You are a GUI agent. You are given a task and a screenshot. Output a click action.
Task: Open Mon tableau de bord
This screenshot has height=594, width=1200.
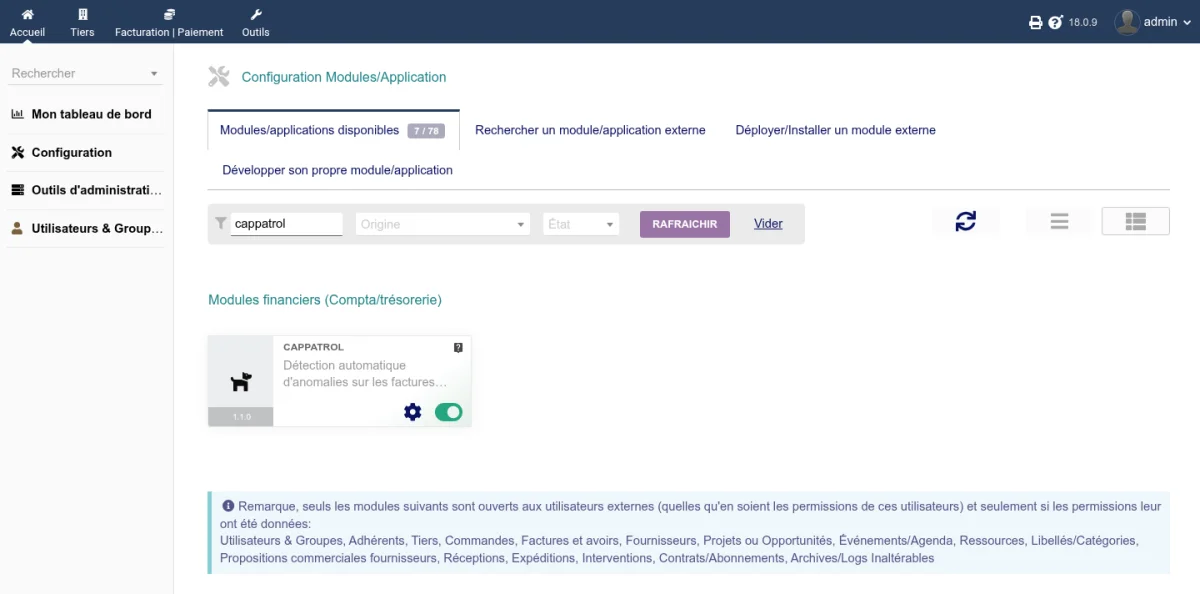pyautogui.click(x=91, y=114)
